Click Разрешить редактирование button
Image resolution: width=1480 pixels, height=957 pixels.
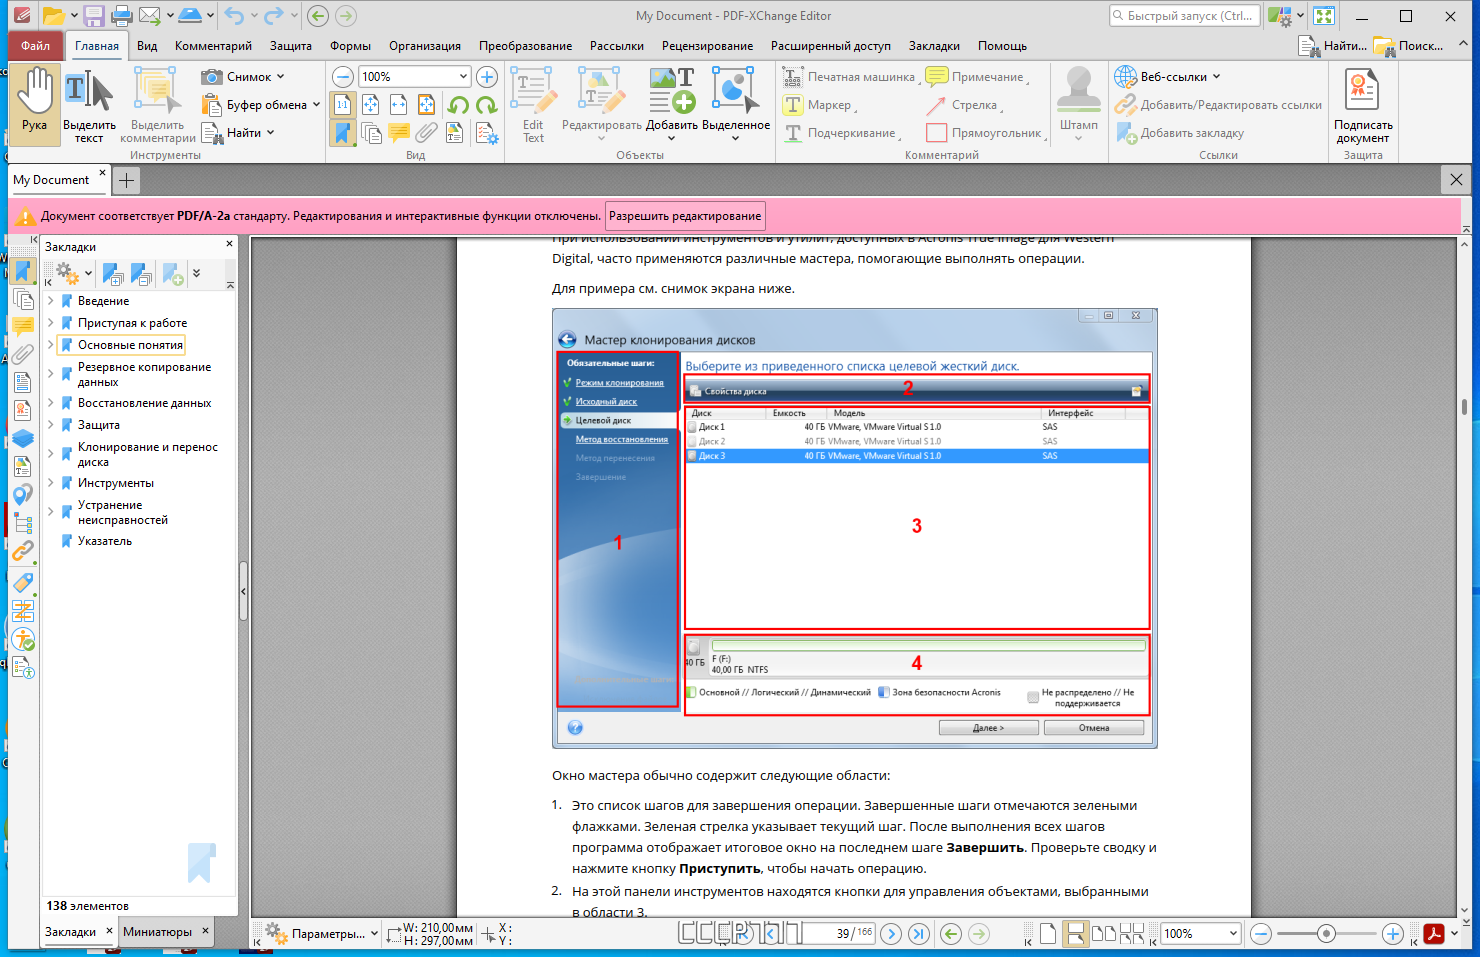coord(685,216)
